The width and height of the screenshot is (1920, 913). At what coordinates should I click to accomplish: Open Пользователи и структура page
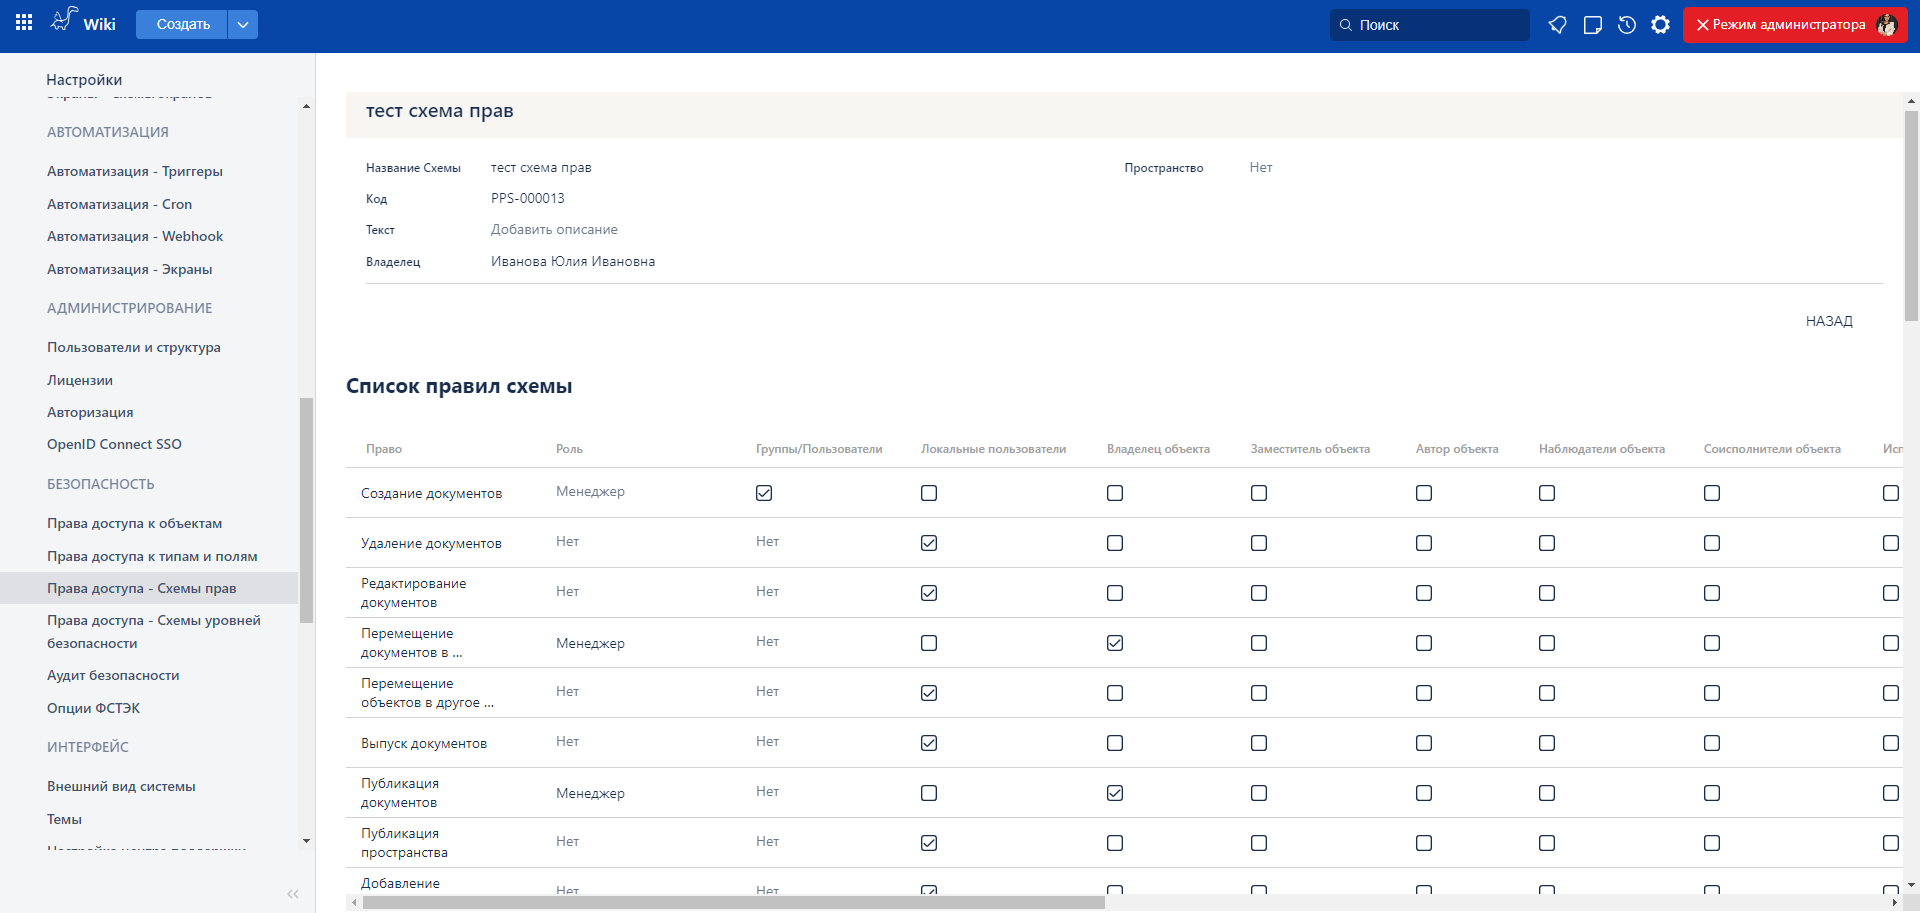pos(134,347)
